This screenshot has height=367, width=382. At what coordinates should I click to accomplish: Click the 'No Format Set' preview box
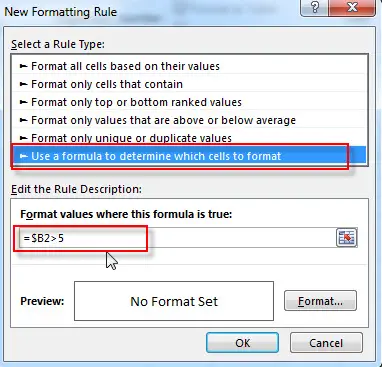[x=174, y=301]
